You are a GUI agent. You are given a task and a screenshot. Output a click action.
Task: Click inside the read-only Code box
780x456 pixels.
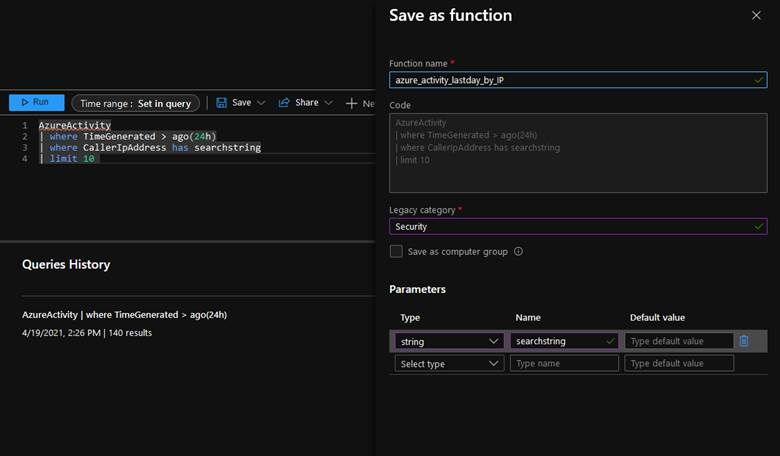pyautogui.click(x=578, y=153)
